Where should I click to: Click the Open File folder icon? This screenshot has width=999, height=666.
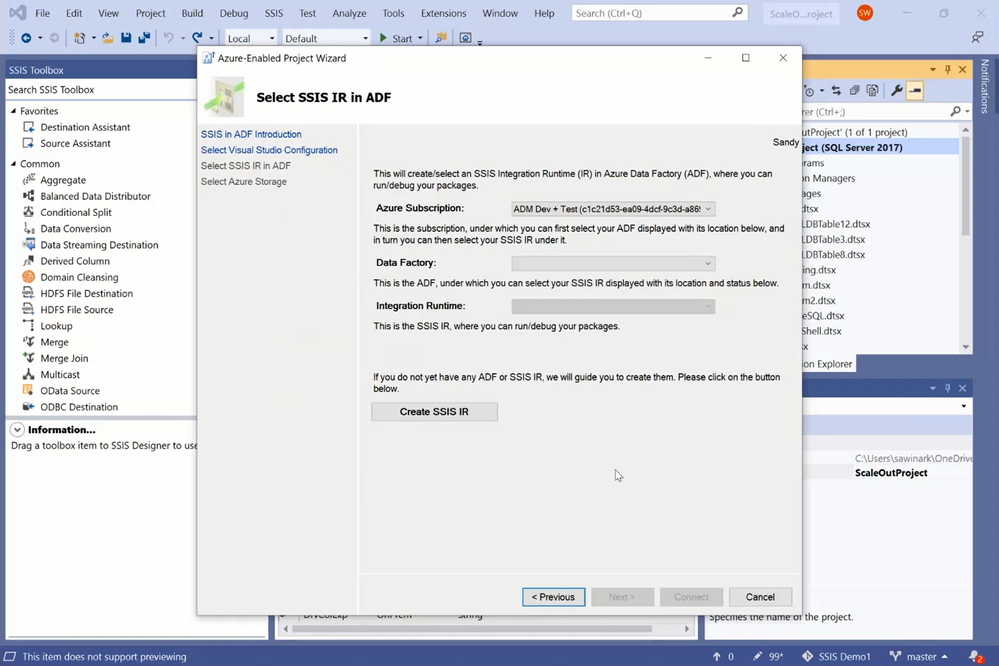(x=108, y=38)
